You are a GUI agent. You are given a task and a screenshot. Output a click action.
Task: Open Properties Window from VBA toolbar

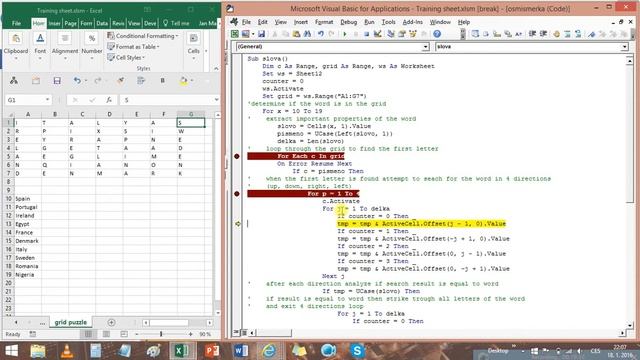(402, 34)
